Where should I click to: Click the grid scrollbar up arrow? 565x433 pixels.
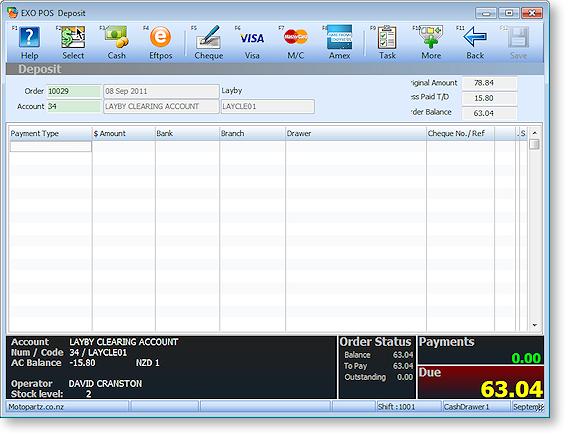tap(535, 133)
